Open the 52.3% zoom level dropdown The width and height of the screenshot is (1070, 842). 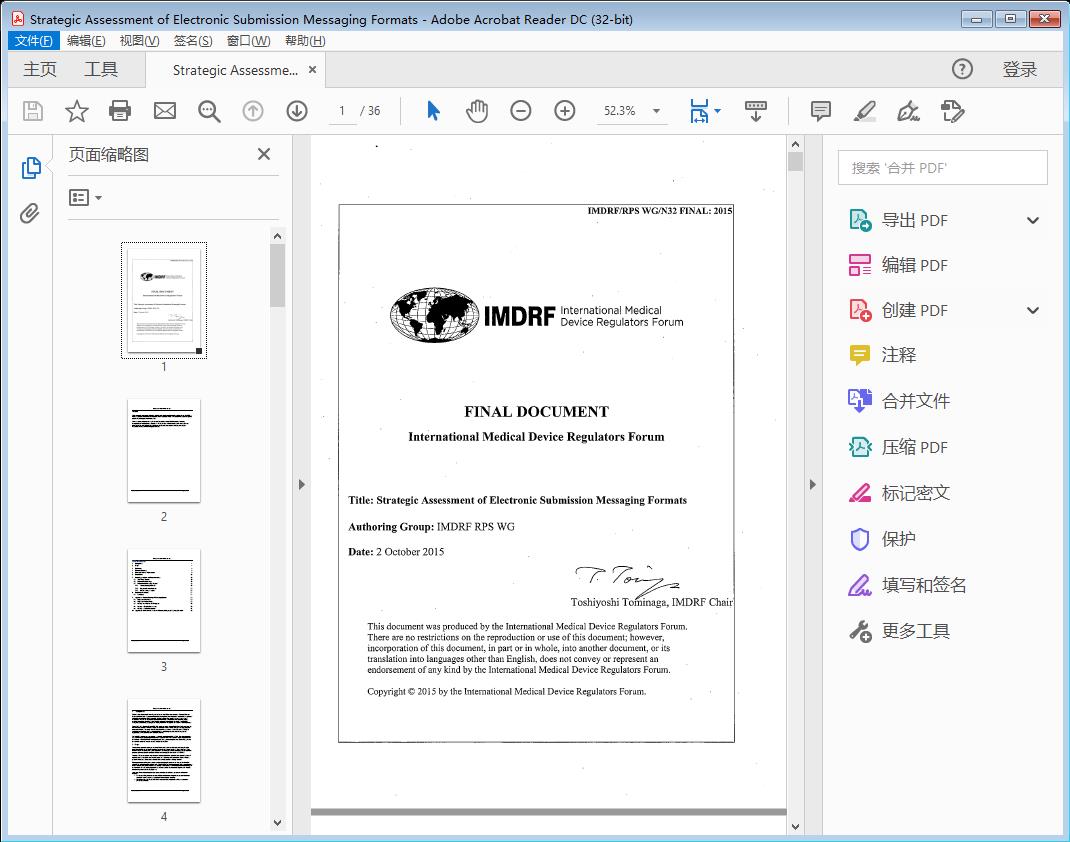(655, 111)
